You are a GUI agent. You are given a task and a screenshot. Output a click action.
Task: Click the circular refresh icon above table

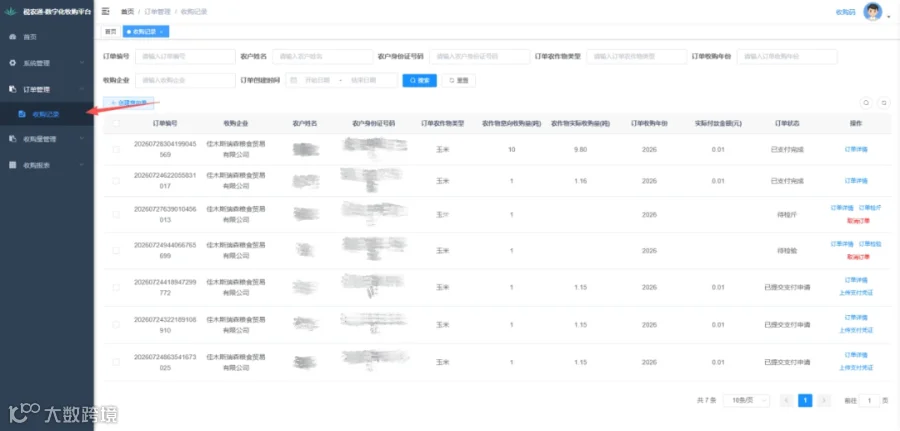(885, 103)
